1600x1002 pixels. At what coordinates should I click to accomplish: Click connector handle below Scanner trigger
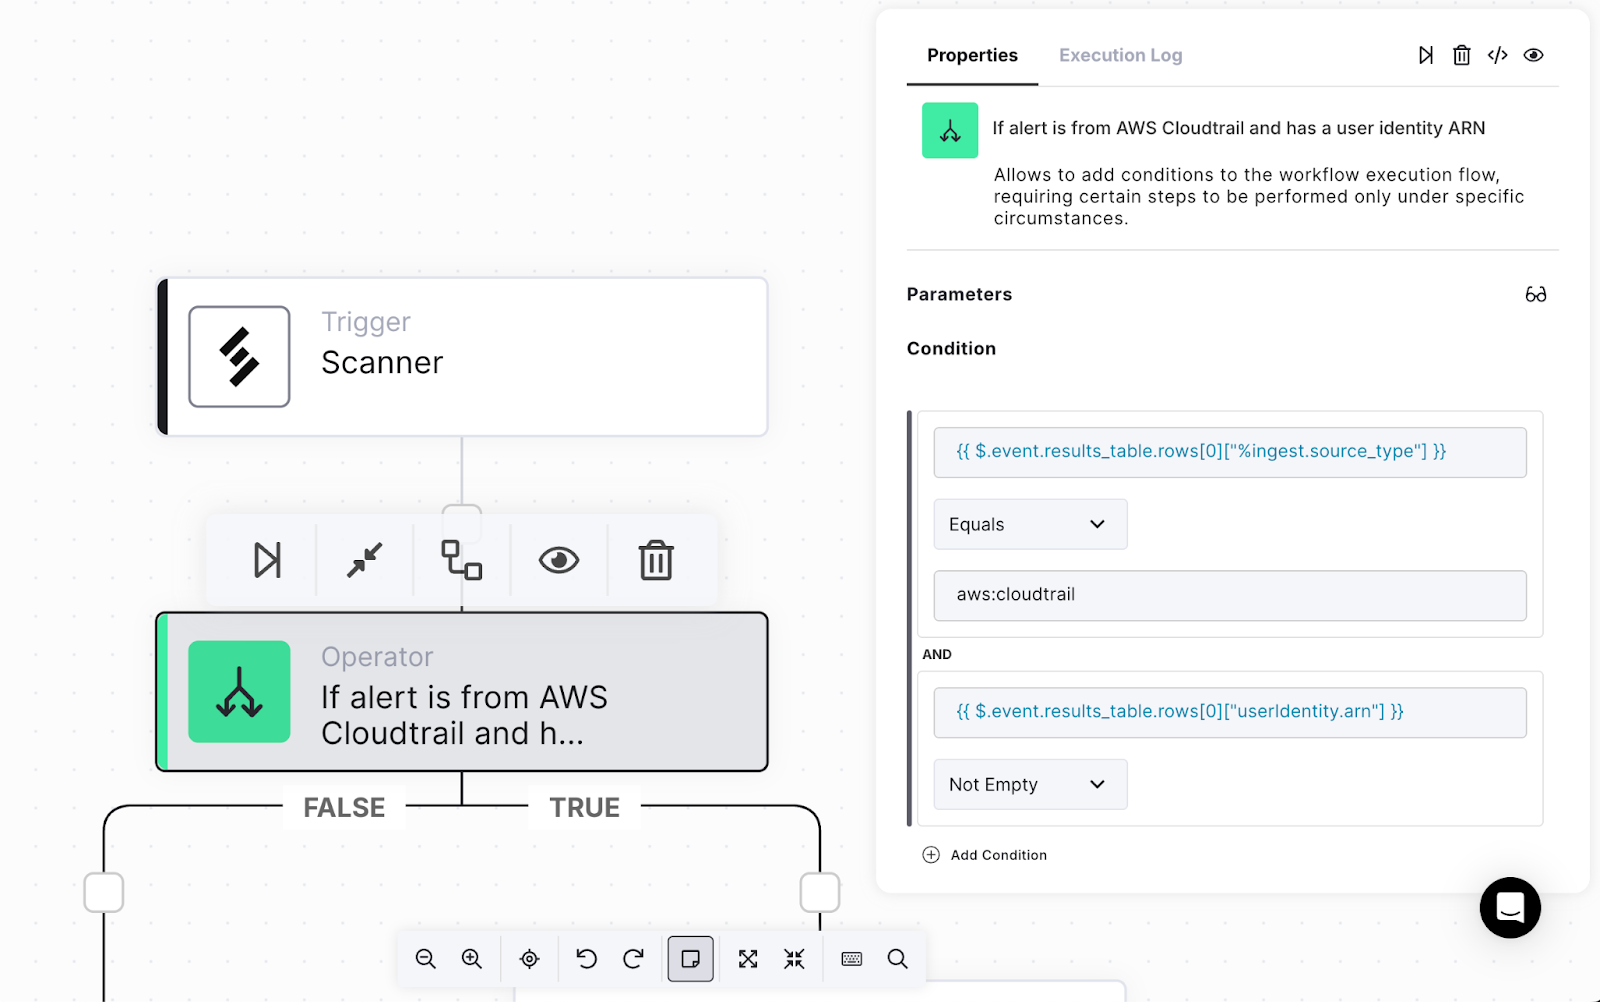462,523
